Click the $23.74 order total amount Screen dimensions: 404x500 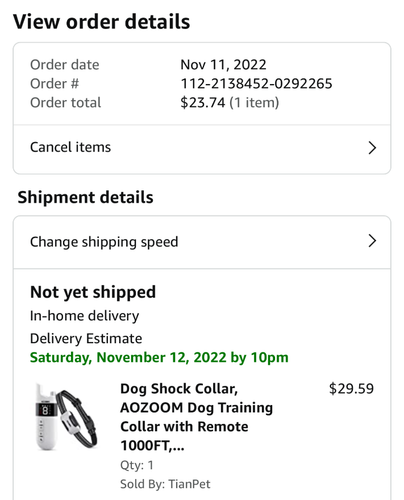click(203, 103)
